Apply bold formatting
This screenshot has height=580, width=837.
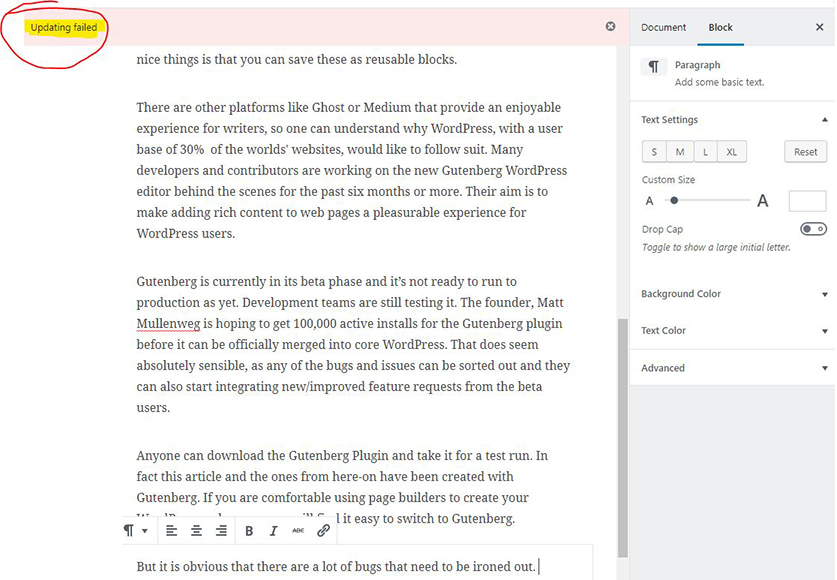249,531
